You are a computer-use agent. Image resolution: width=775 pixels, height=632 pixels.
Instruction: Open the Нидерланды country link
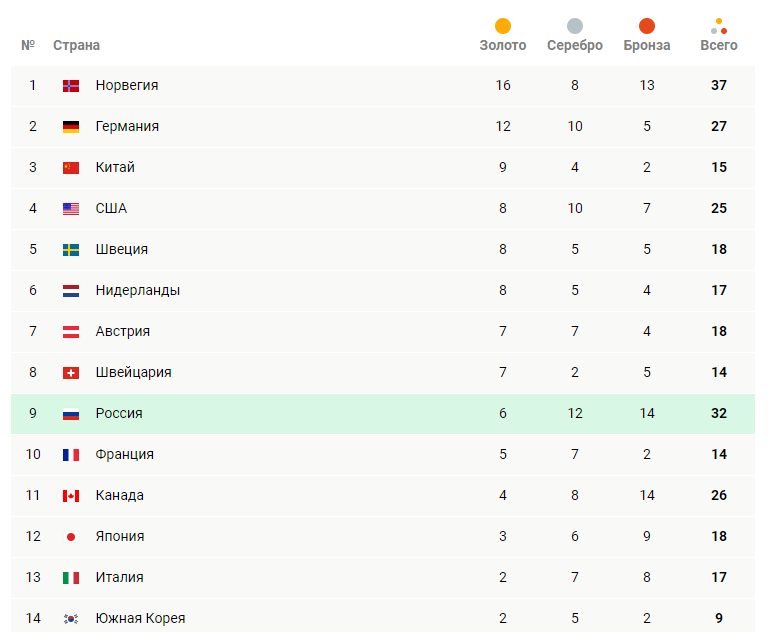[138, 291]
